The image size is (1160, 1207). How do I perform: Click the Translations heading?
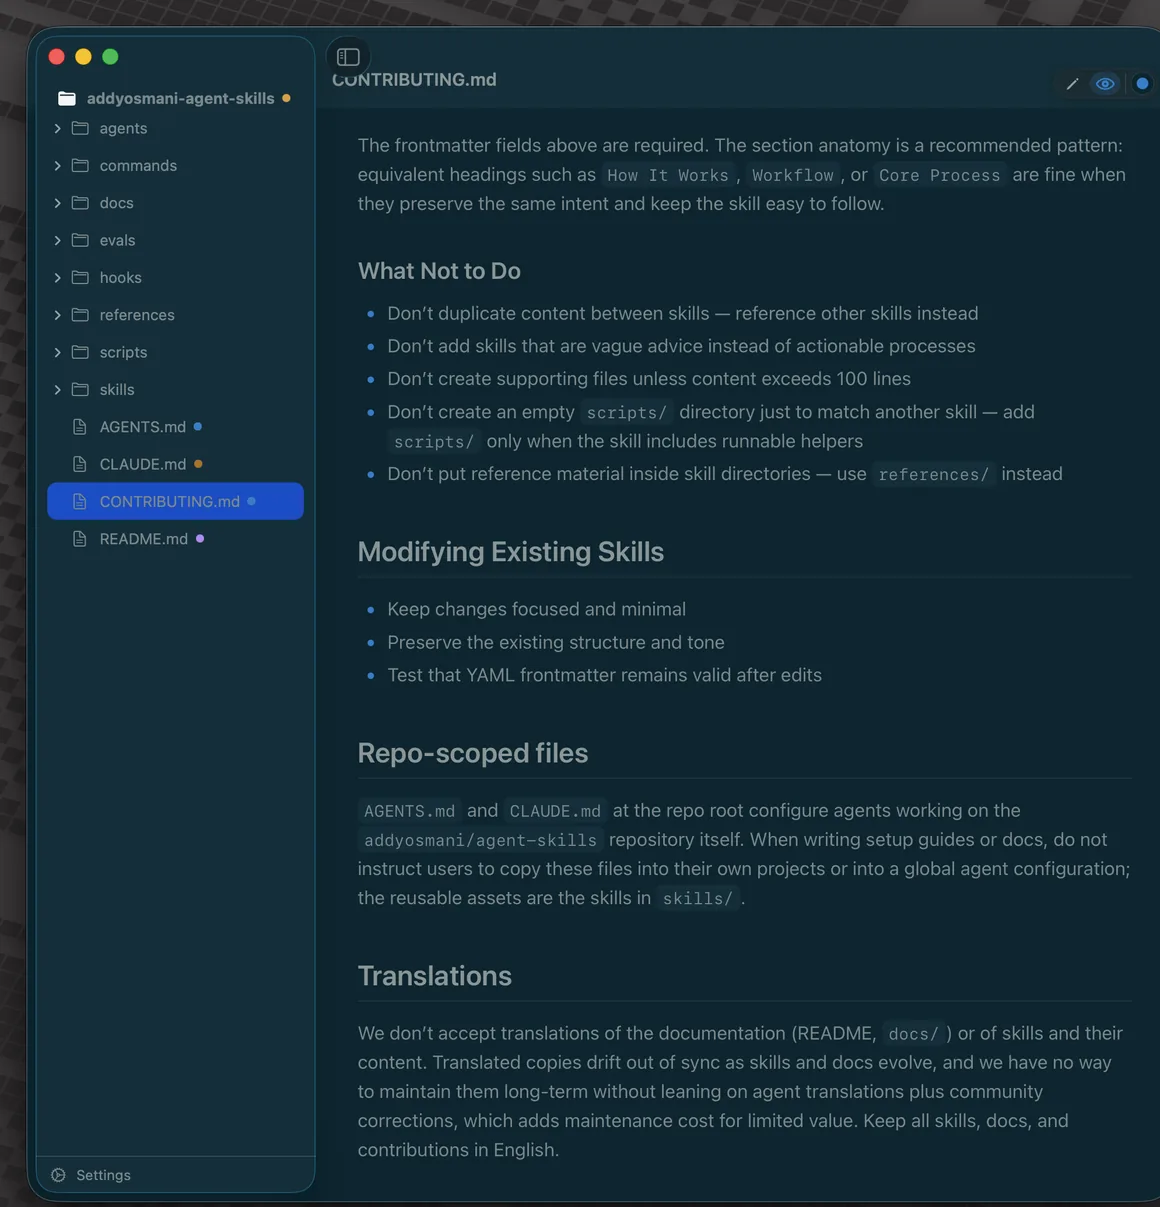435,976
